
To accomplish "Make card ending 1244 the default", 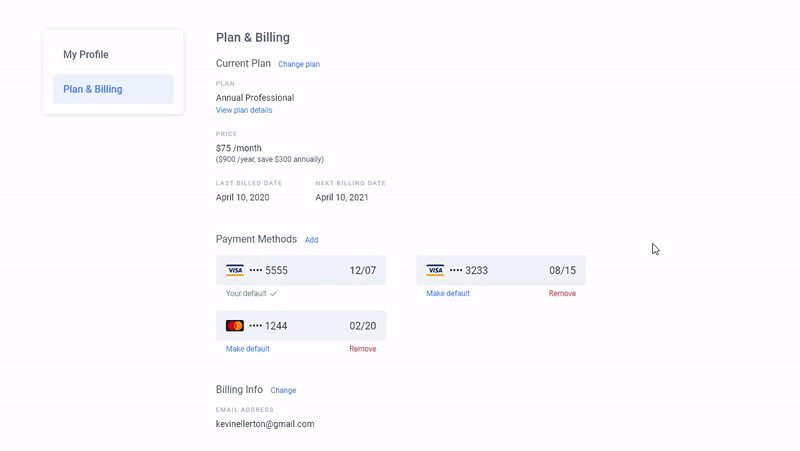I will pos(247,349).
